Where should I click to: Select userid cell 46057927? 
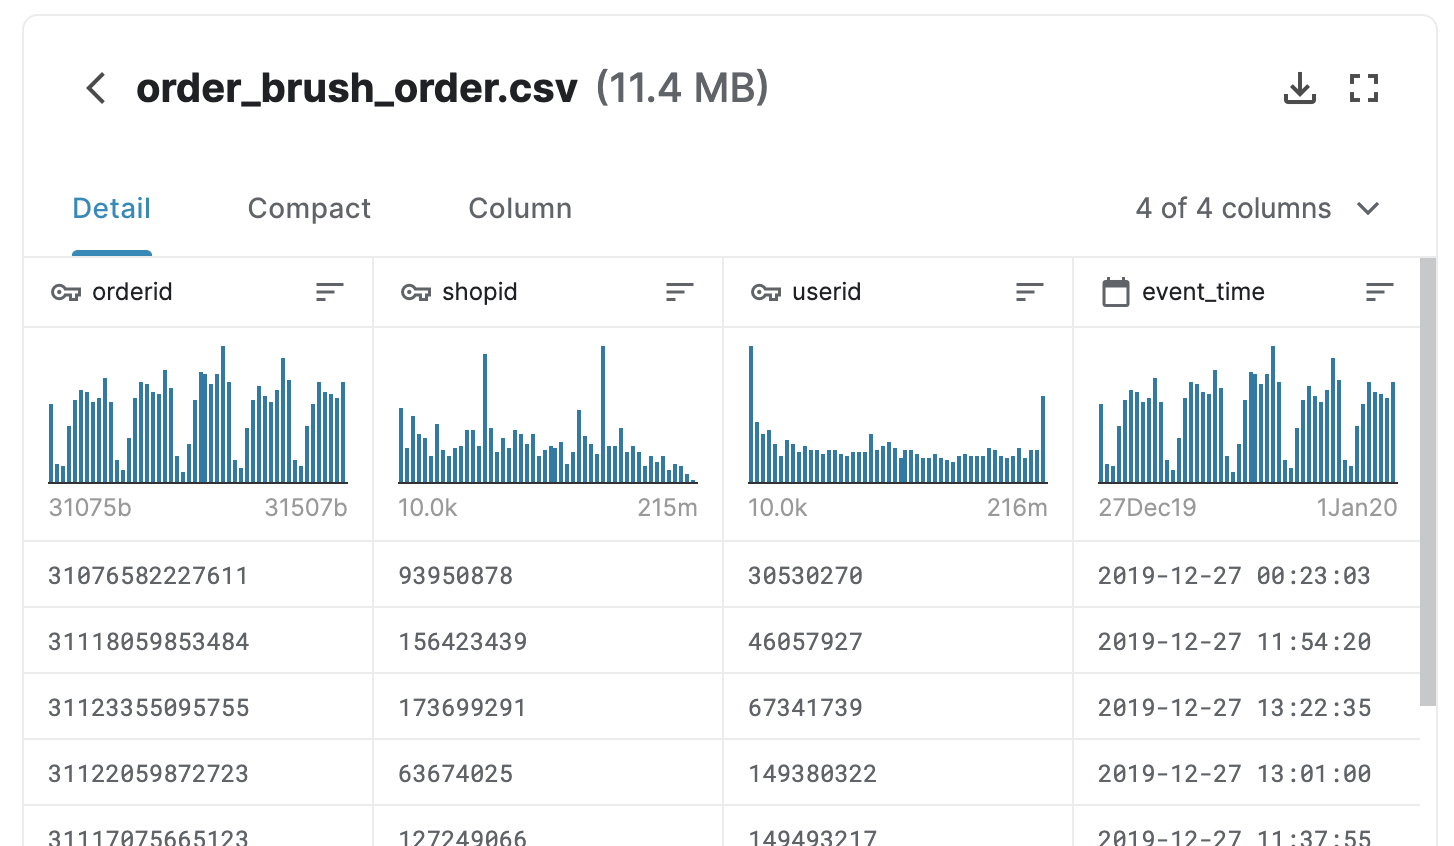pyautogui.click(x=898, y=641)
